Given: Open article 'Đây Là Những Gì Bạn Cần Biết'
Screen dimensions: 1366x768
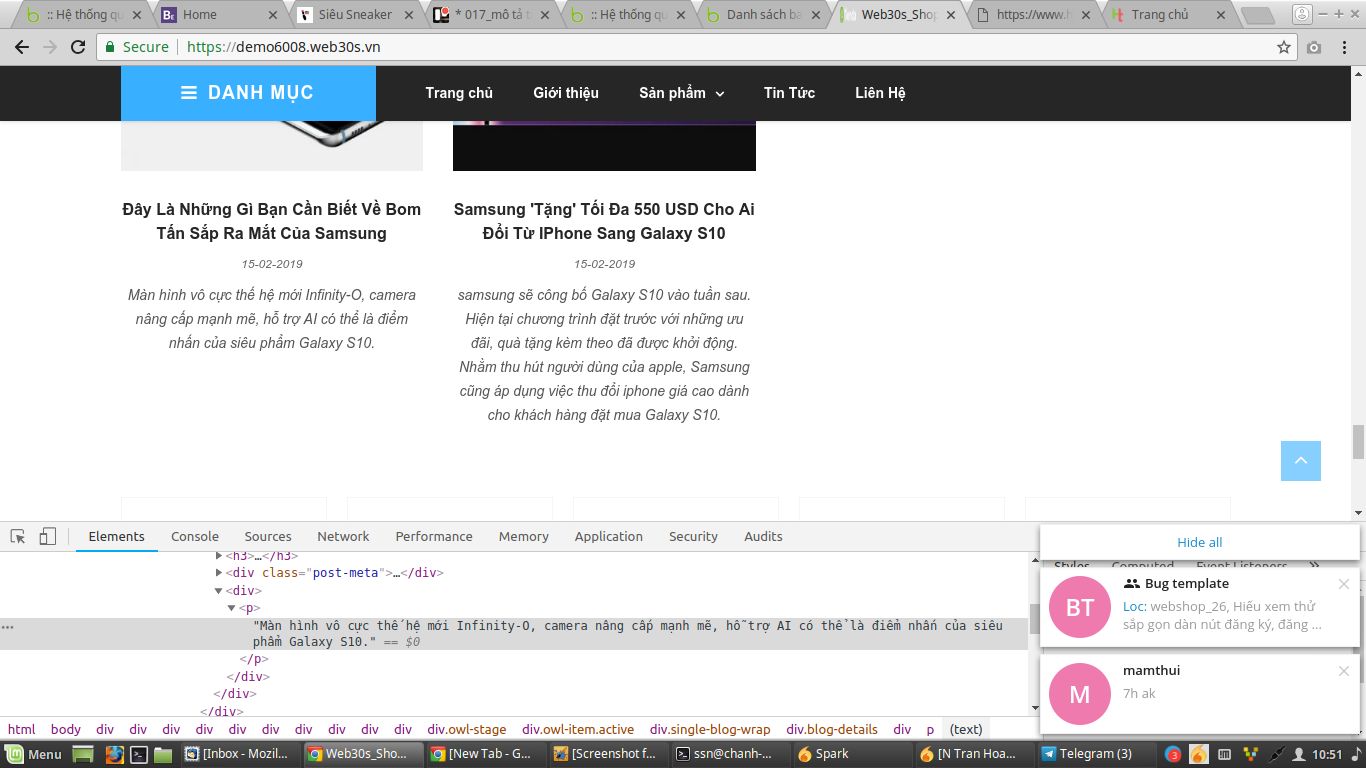Looking at the screenshot, I should [272, 221].
